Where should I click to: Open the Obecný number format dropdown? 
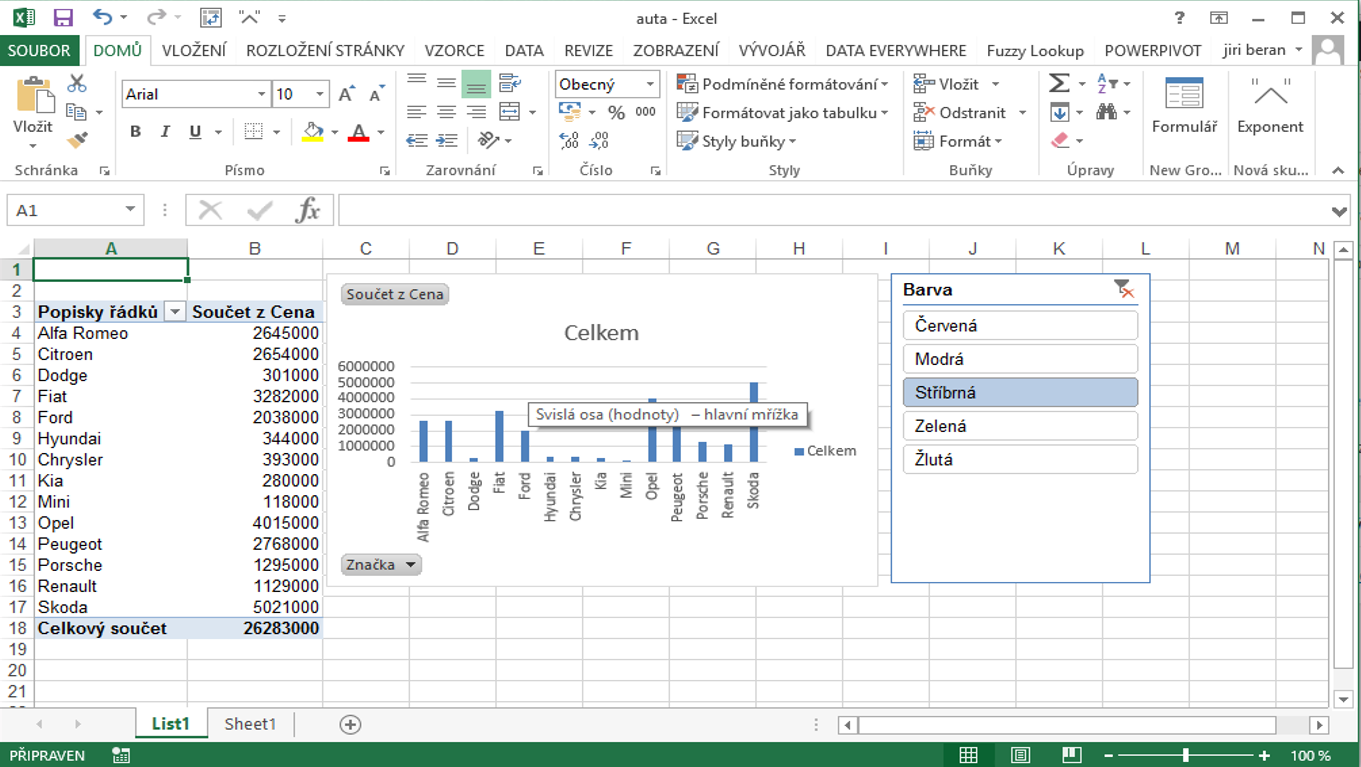650,84
